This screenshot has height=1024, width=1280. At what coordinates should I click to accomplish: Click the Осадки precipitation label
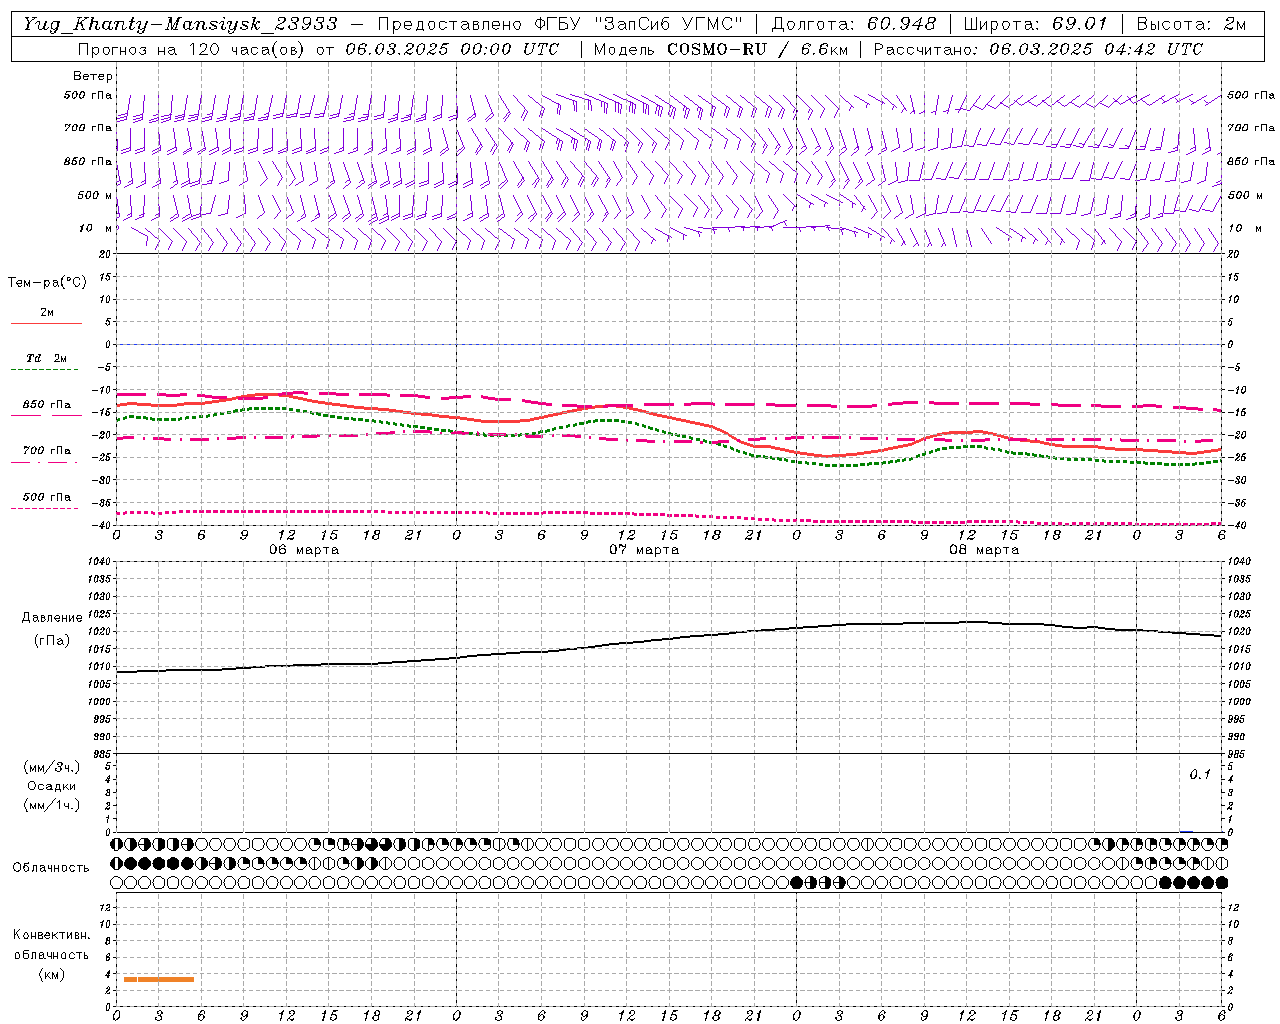(x=52, y=786)
